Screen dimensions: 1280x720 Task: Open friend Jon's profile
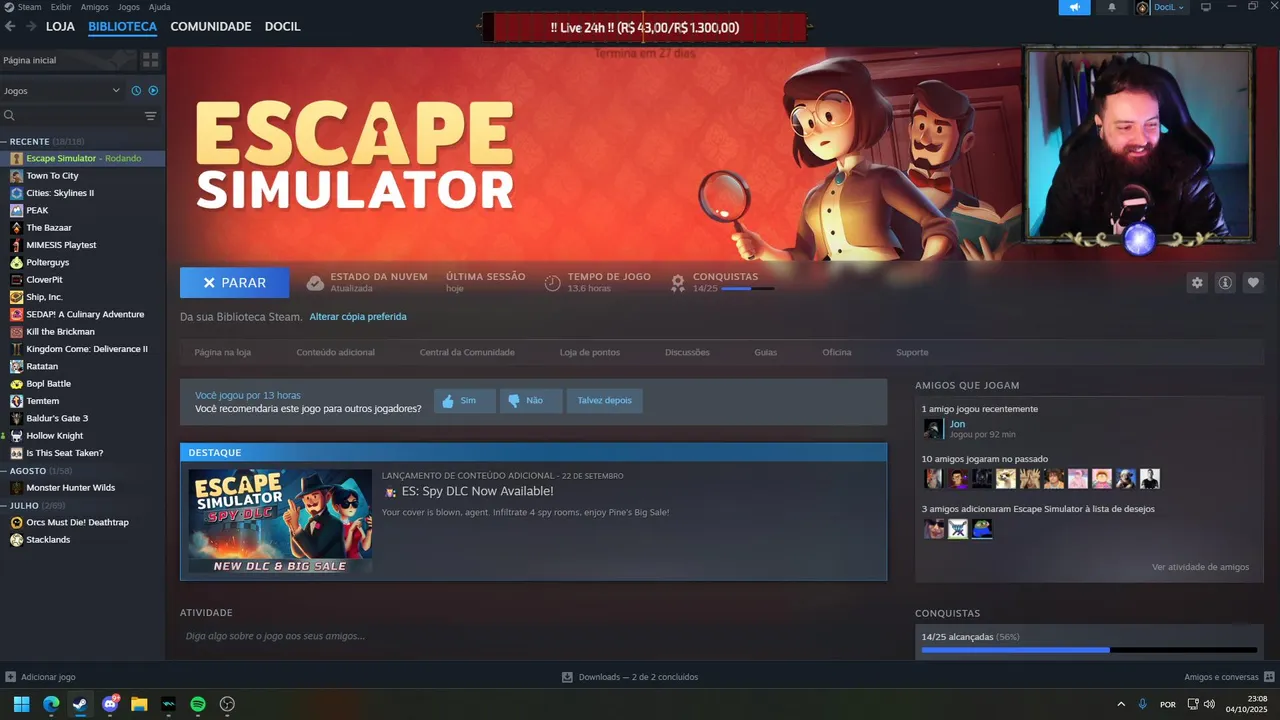pyautogui.click(x=957, y=424)
